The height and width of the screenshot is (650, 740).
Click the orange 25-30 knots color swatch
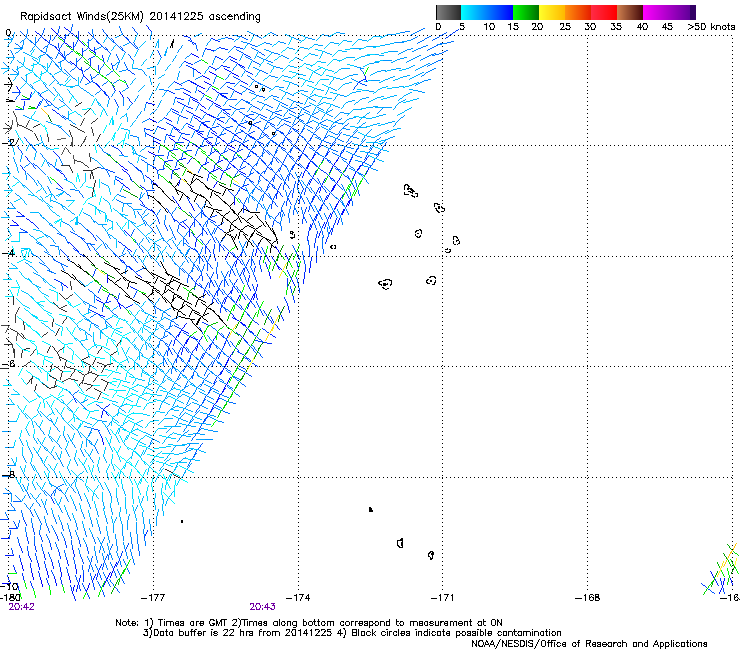[578, 12]
